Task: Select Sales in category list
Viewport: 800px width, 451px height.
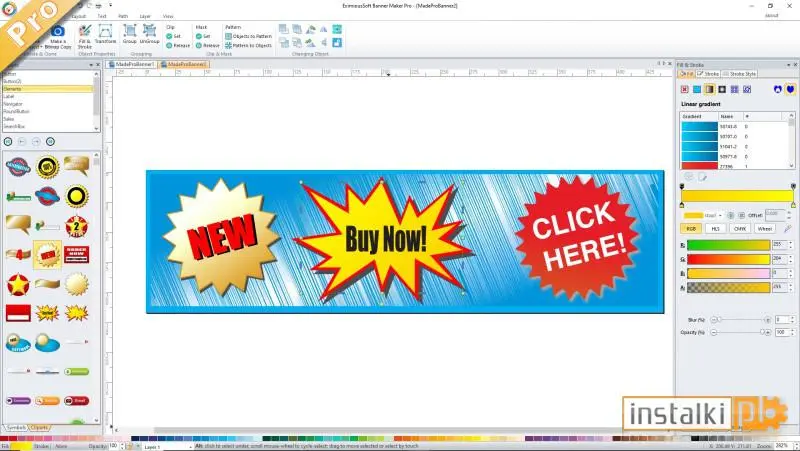Action: 48,119
